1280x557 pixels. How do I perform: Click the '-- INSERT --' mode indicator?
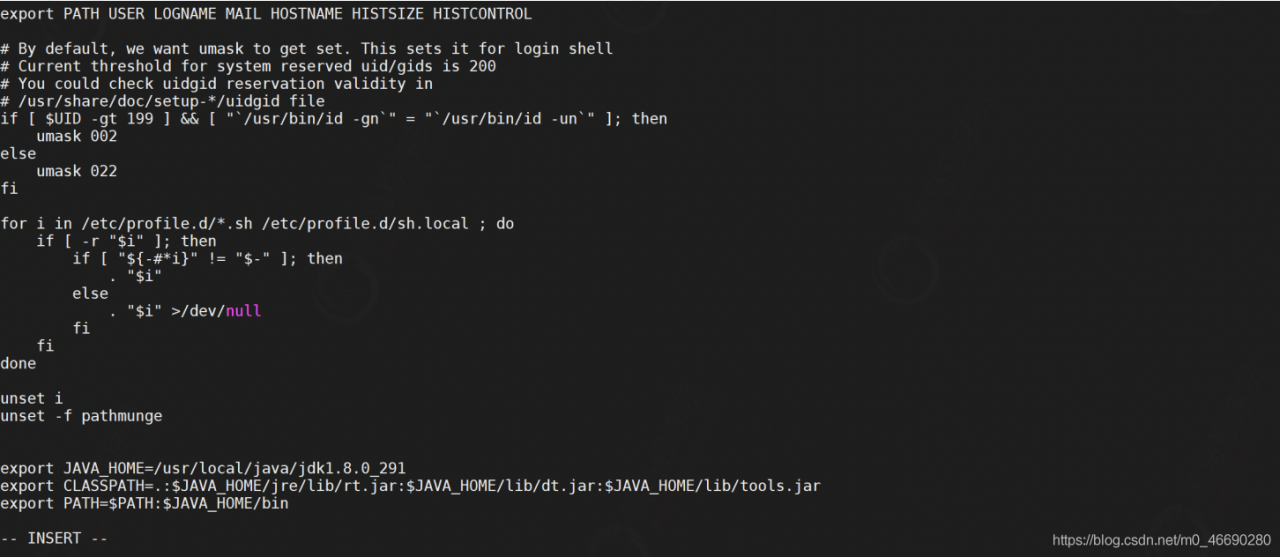point(54,539)
